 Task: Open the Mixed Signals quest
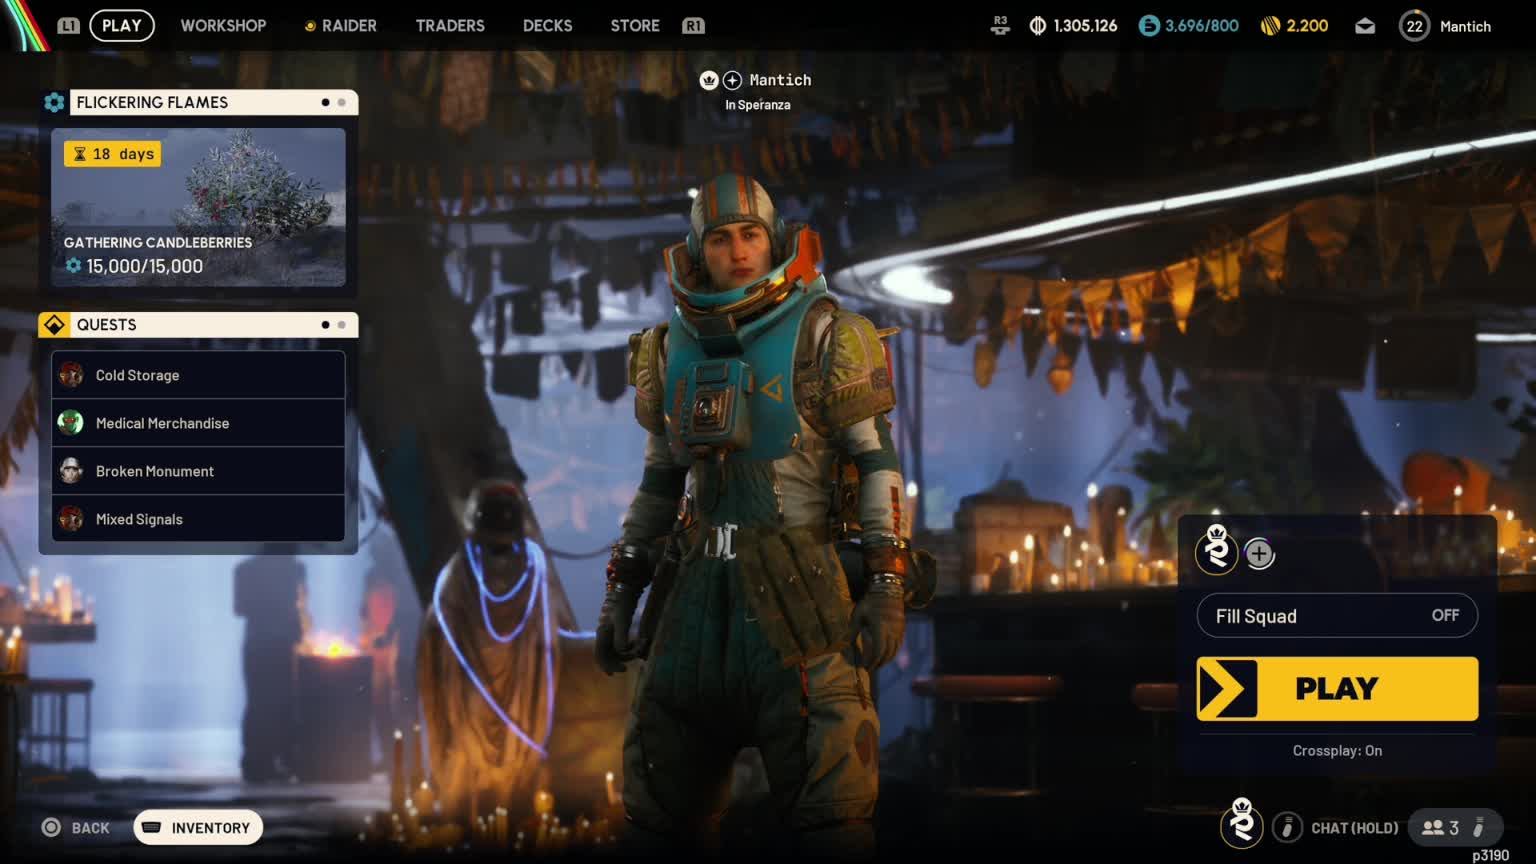point(198,519)
